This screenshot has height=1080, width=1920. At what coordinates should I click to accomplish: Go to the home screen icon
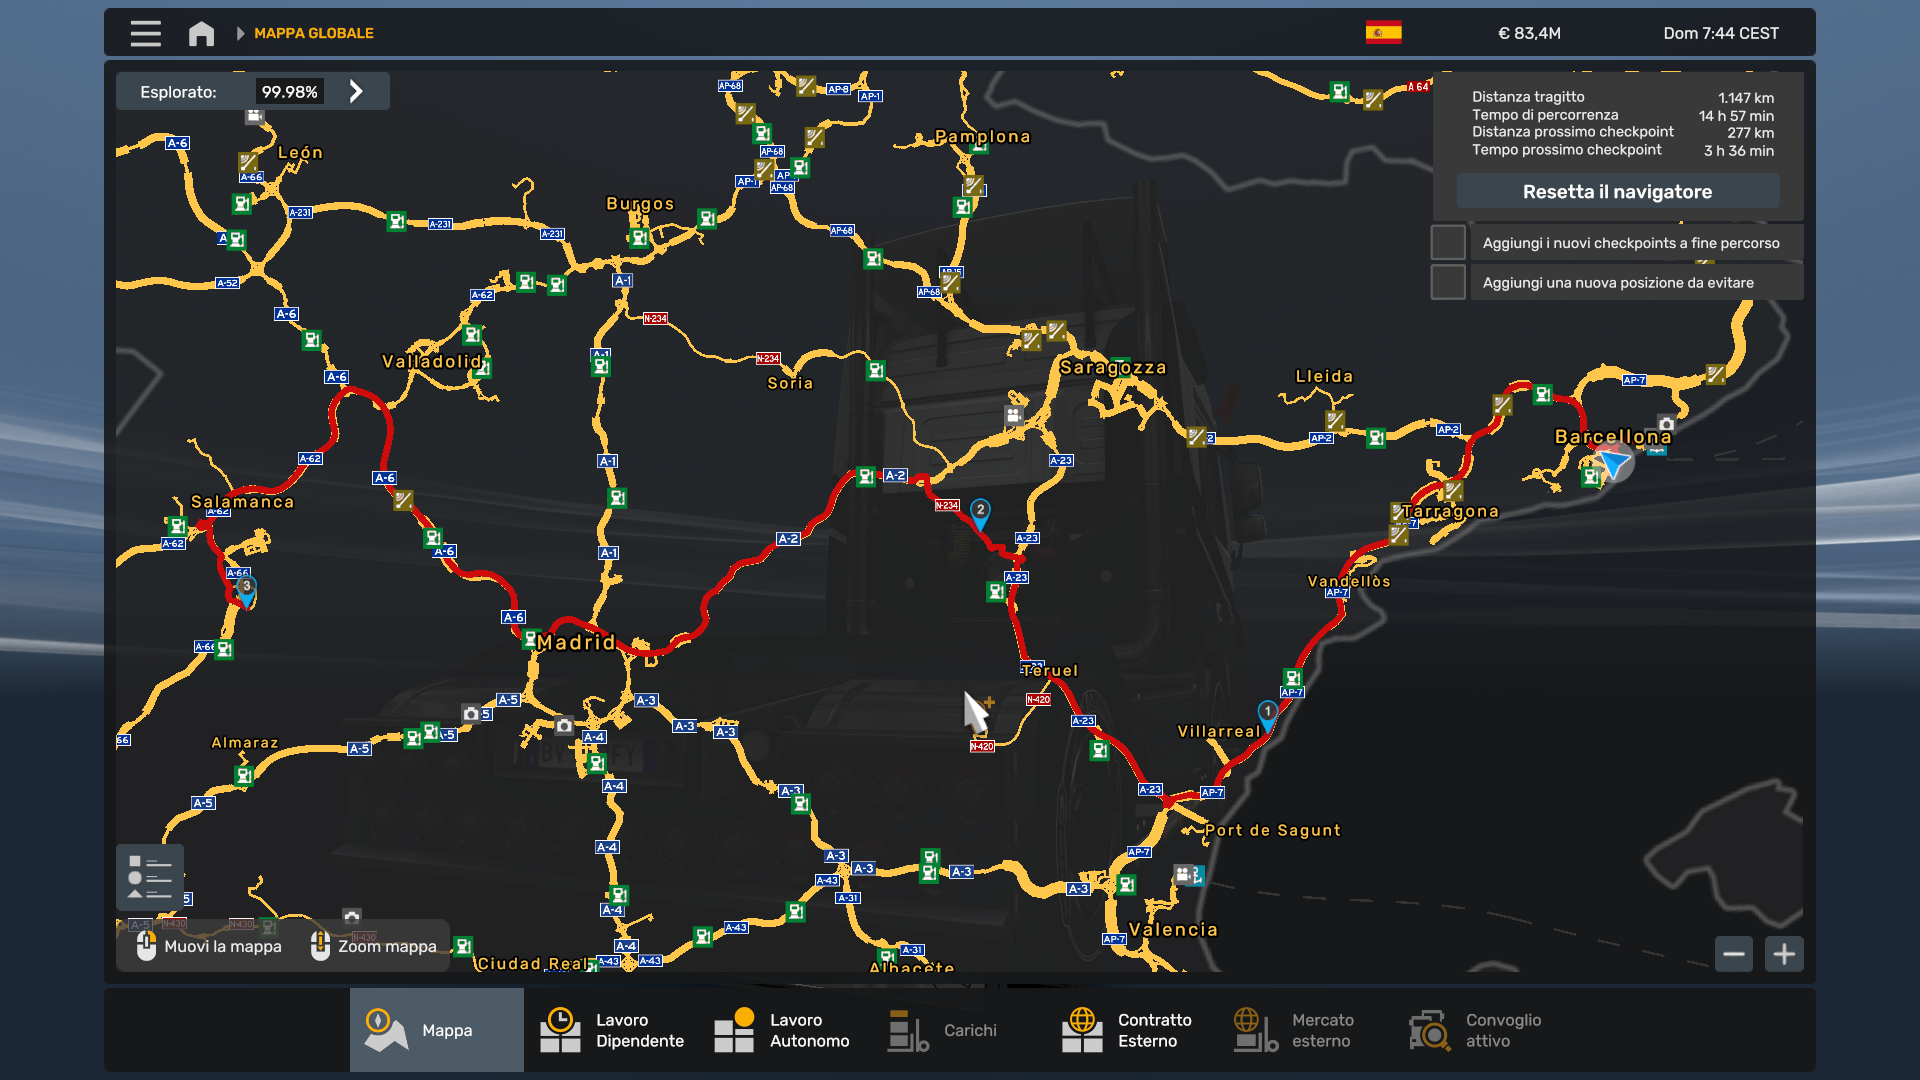click(201, 33)
